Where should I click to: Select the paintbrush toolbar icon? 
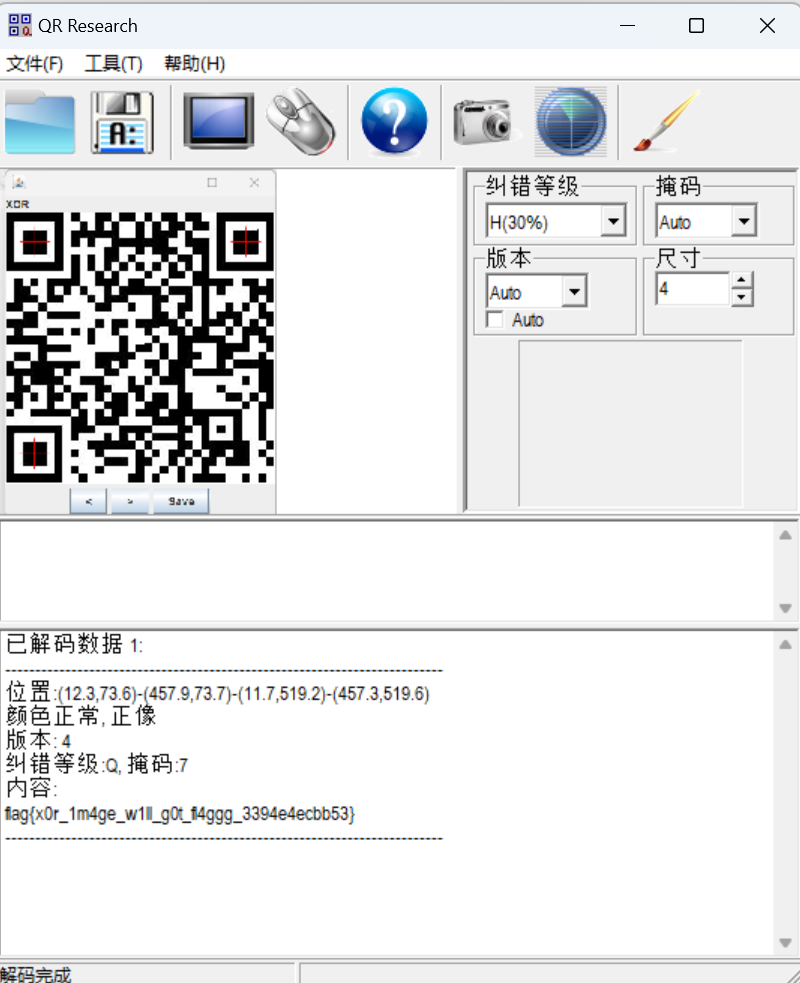(x=666, y=121)
